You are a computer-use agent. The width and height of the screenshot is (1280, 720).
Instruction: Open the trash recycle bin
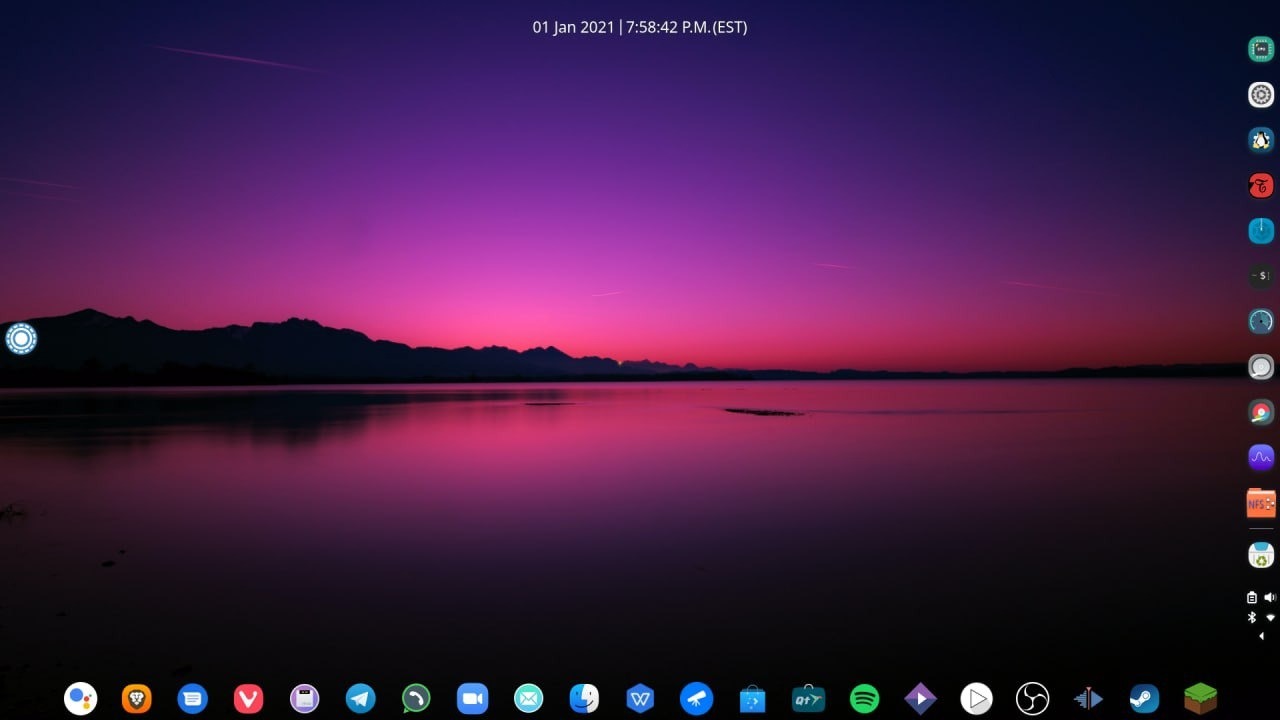click(1261, 555)
